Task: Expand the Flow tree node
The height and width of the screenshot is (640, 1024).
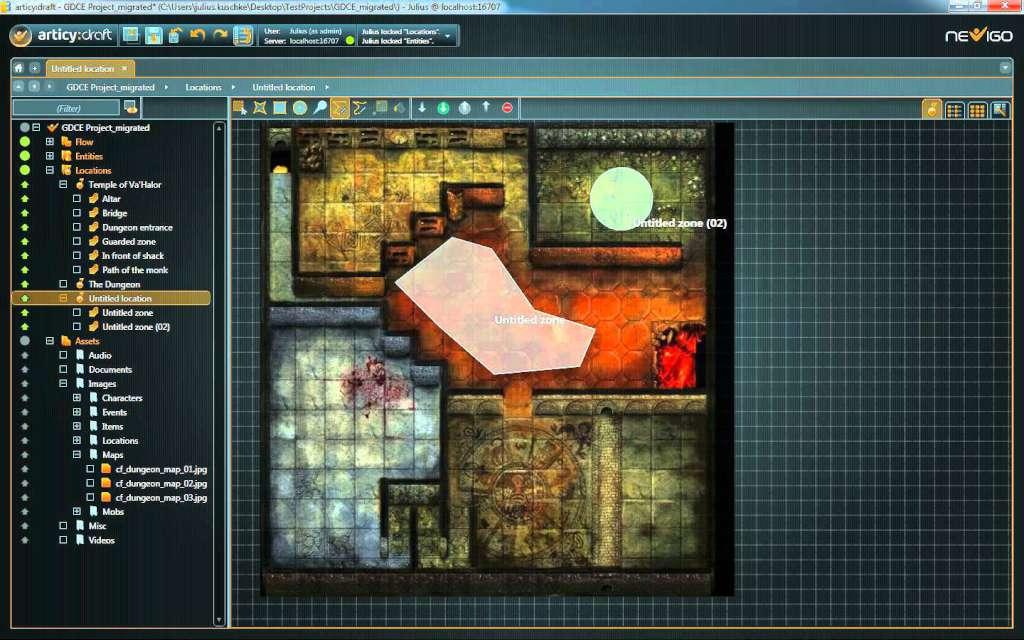Action: click(x=50, y=142)
